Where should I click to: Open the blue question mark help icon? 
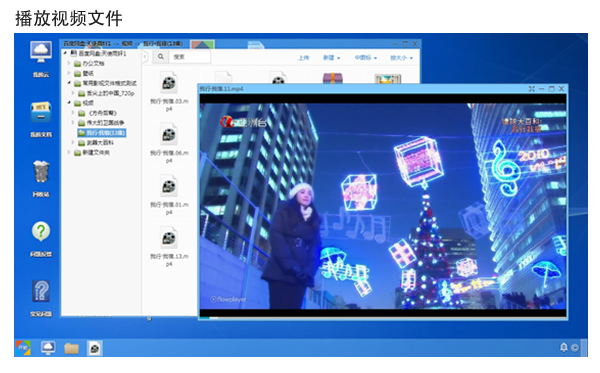[41, 291]
